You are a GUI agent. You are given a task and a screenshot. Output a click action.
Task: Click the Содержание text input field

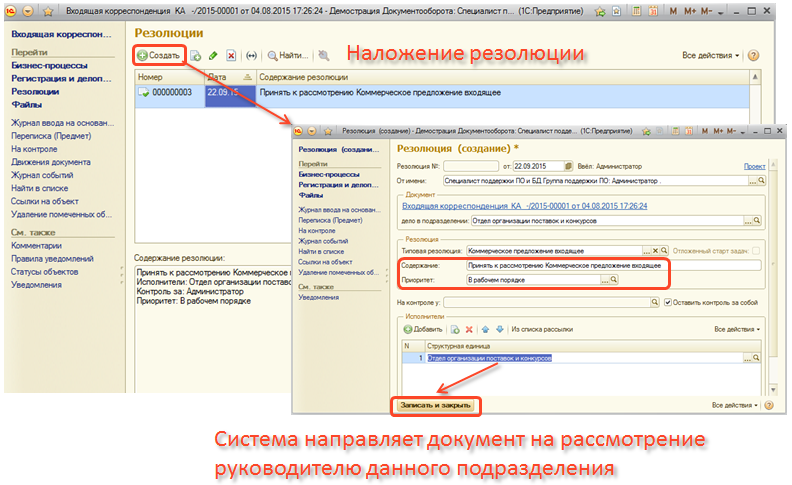(613, 266)
